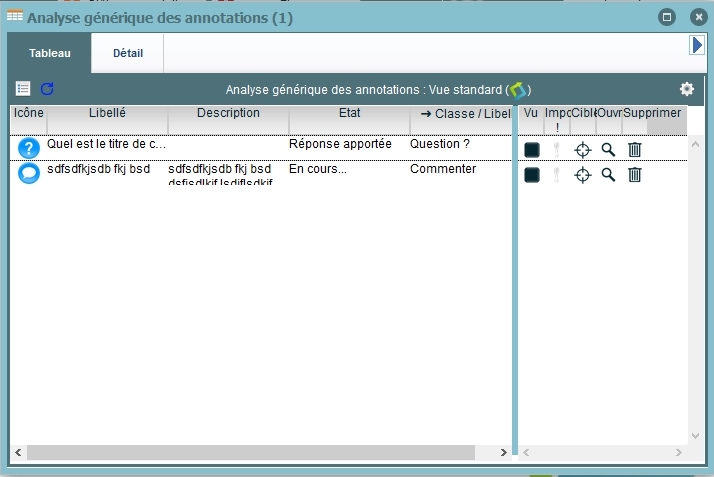The image size is (714, 477).
Task: Click the target icon in the Commenter row
Action: 583,175
